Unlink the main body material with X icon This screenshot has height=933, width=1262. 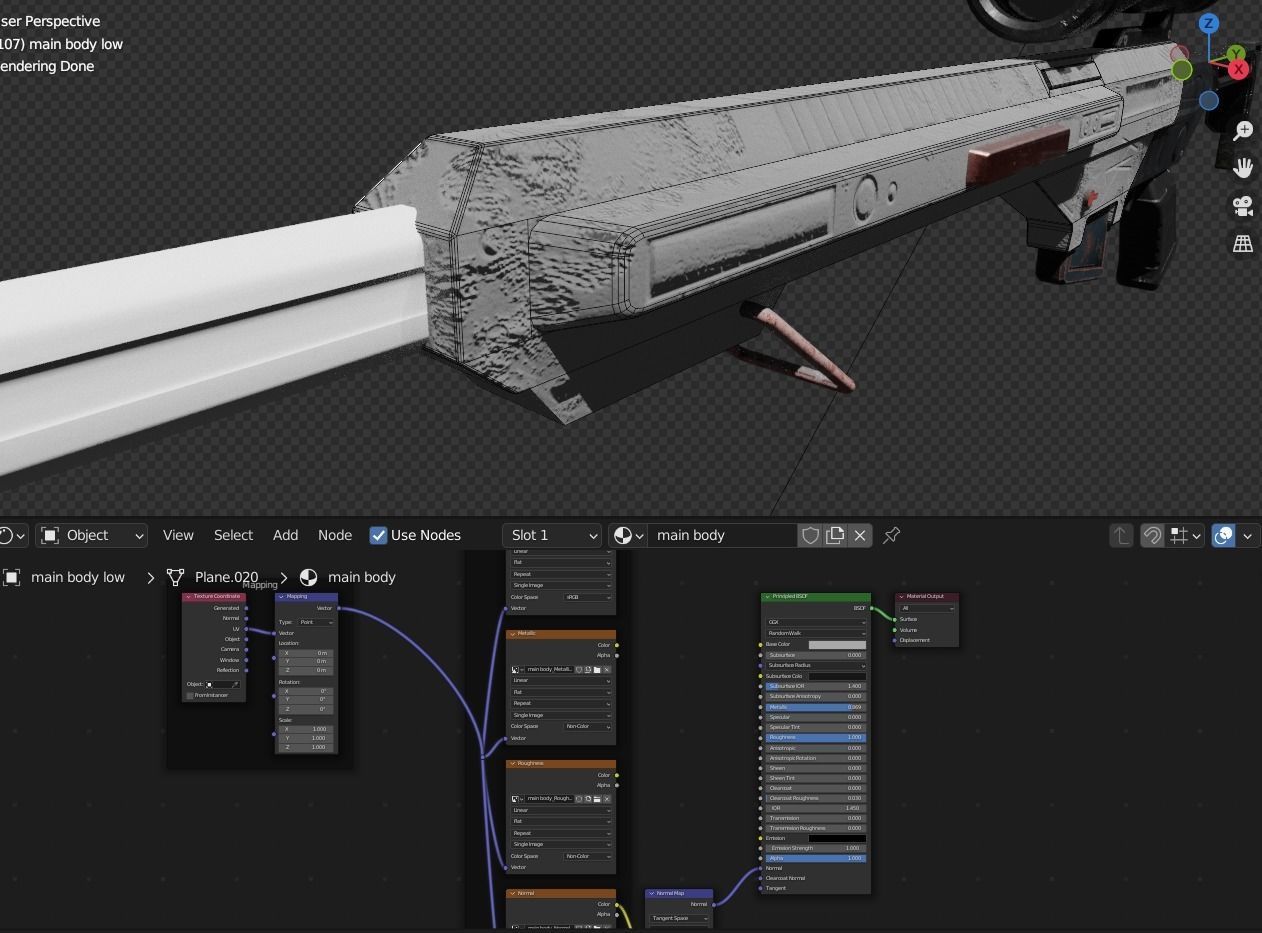[860, 535]
